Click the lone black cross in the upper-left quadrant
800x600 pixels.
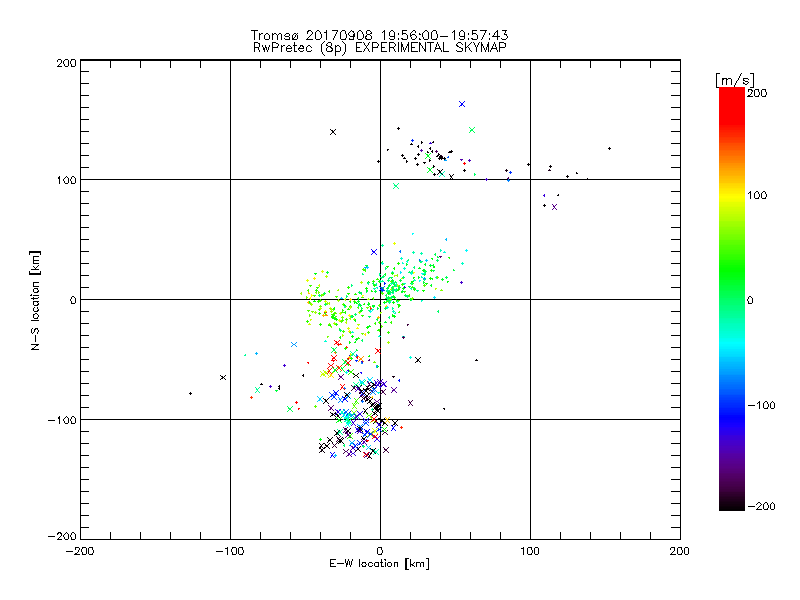333,132
